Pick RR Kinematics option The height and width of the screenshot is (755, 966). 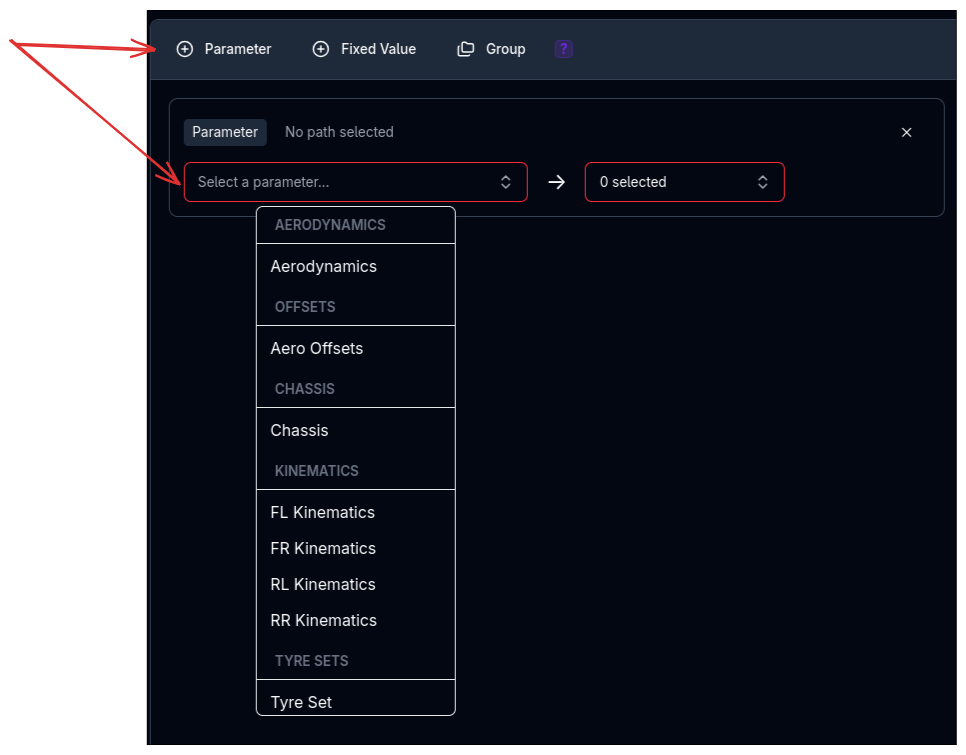[x=324, y=620]
